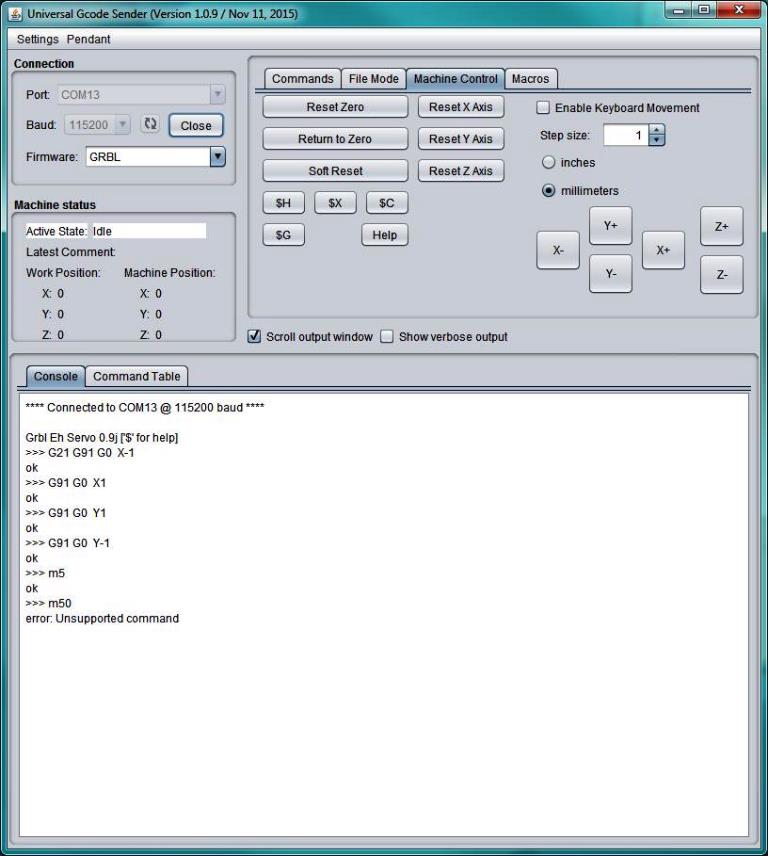
Task: Click the $X unlock button
Action: [335, 203]
